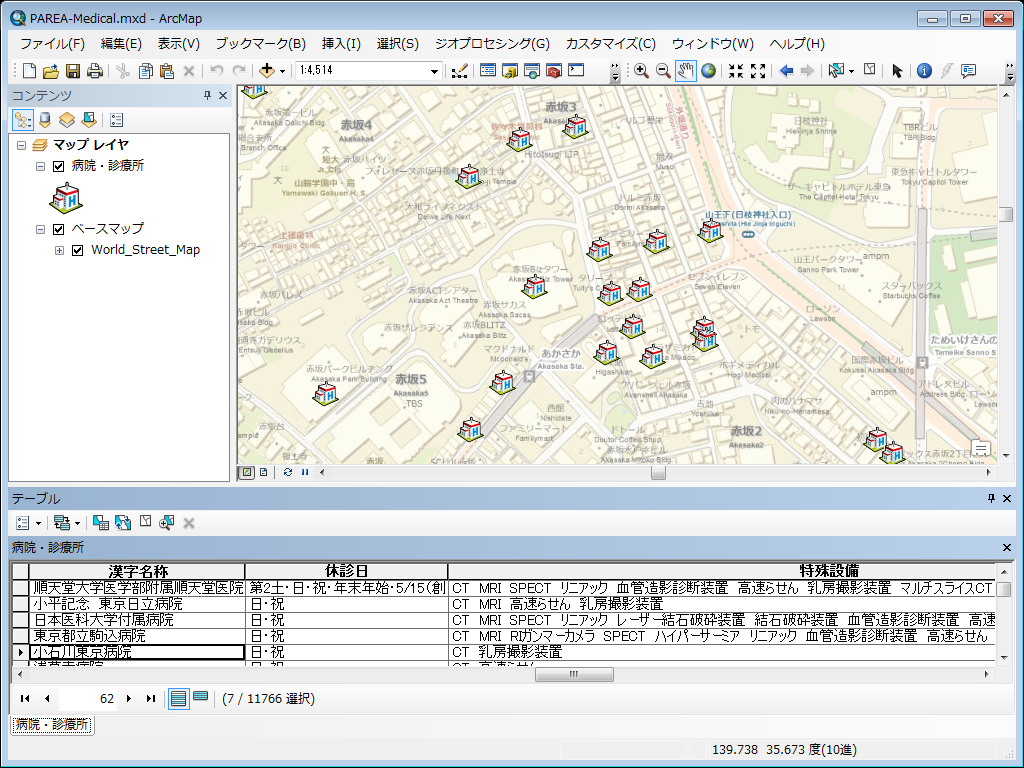Go back to previous extent
1024x768 pixels.
786,71
